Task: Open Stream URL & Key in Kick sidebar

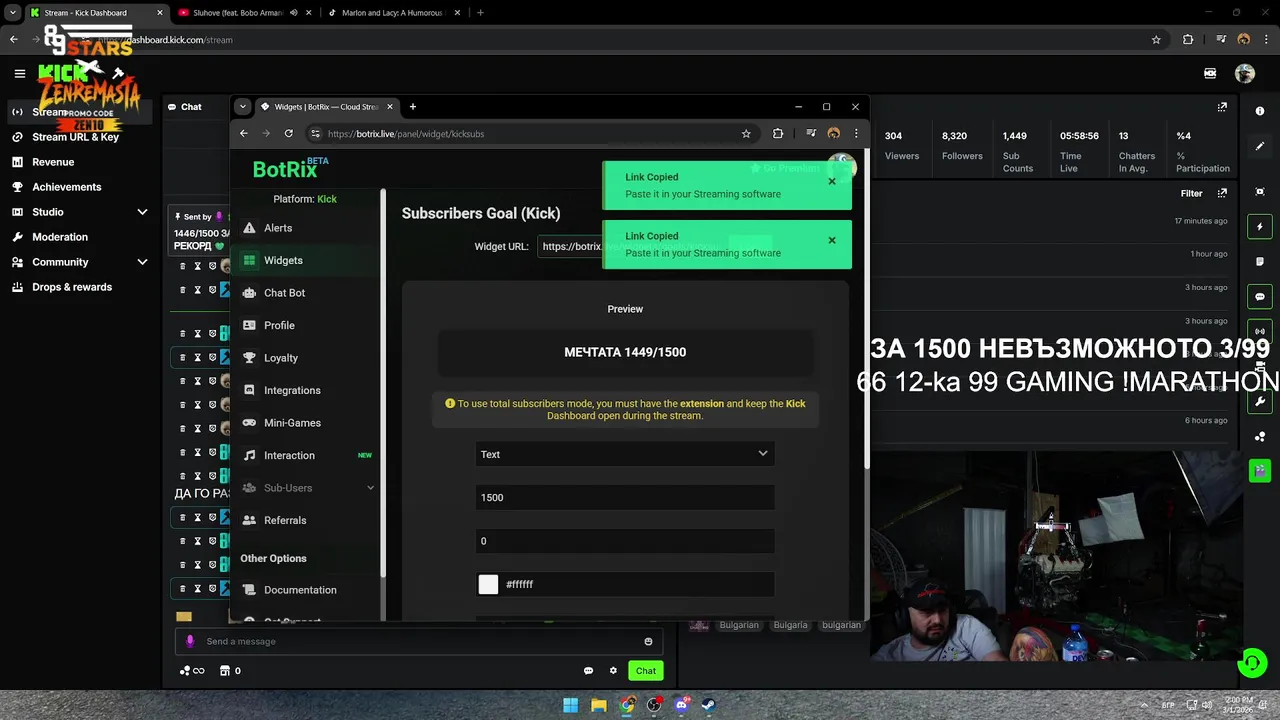Action: click(x=75, y=137)
